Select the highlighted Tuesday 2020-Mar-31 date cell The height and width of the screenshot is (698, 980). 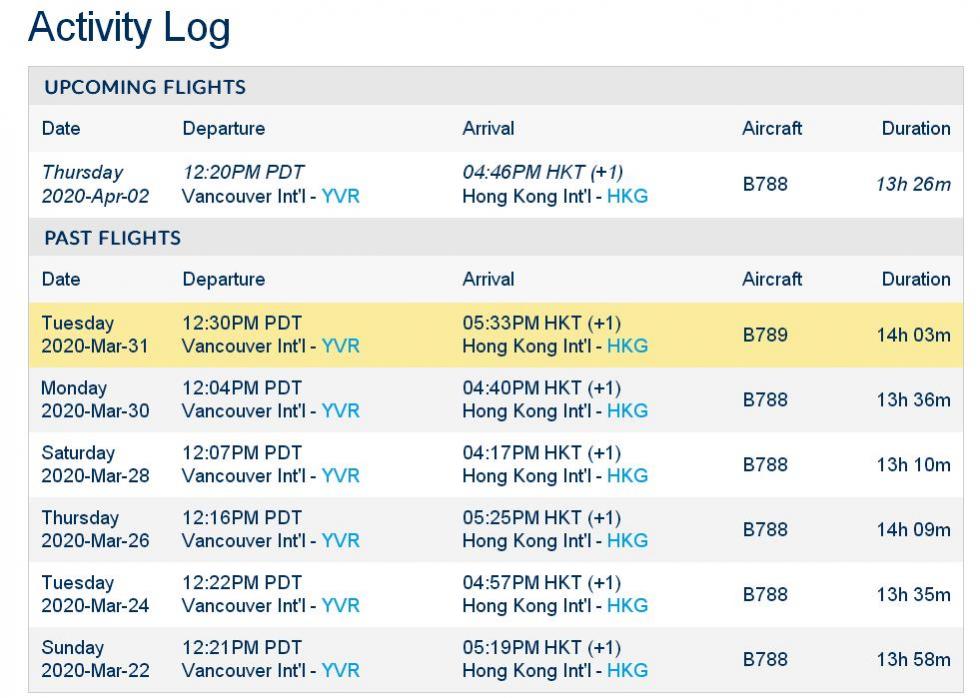point(95,335)
